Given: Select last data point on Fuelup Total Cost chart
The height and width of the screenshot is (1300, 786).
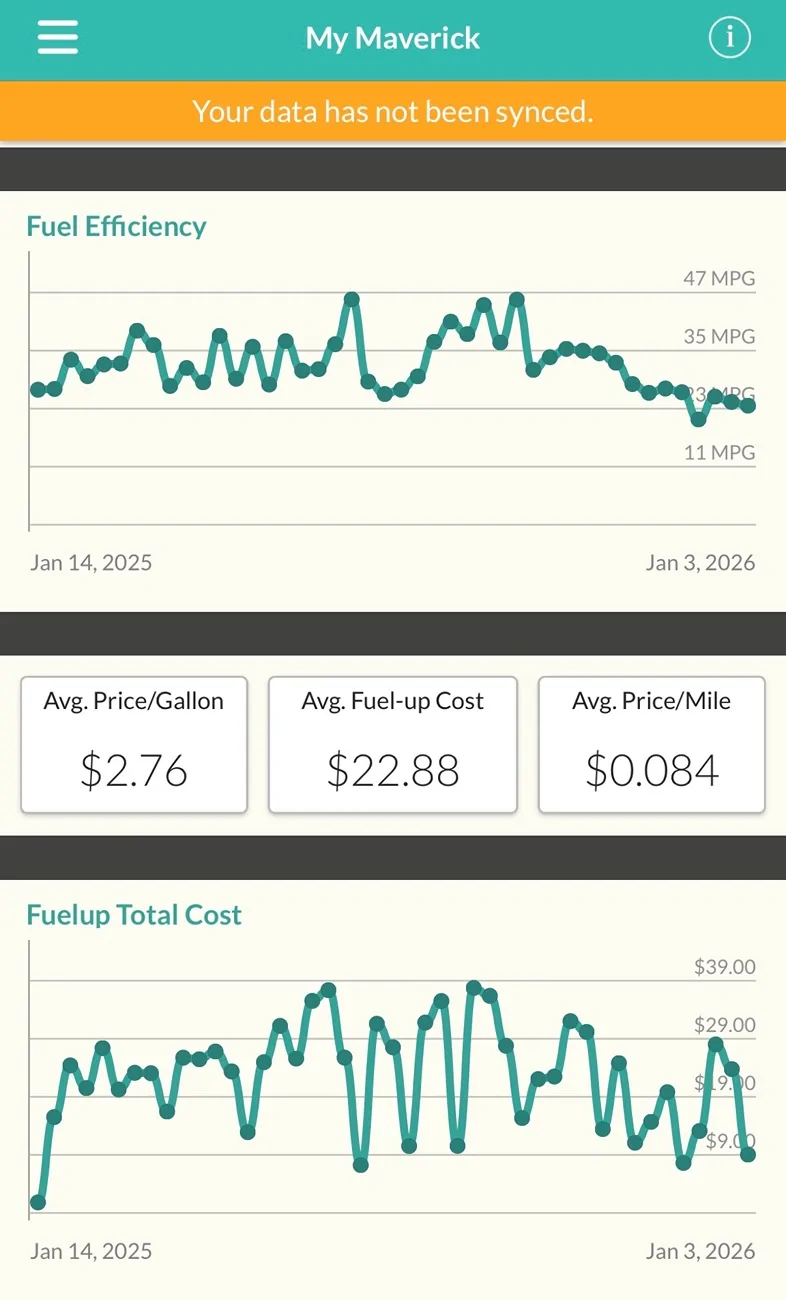Looking at the screenshot, I should point(747,1154).
